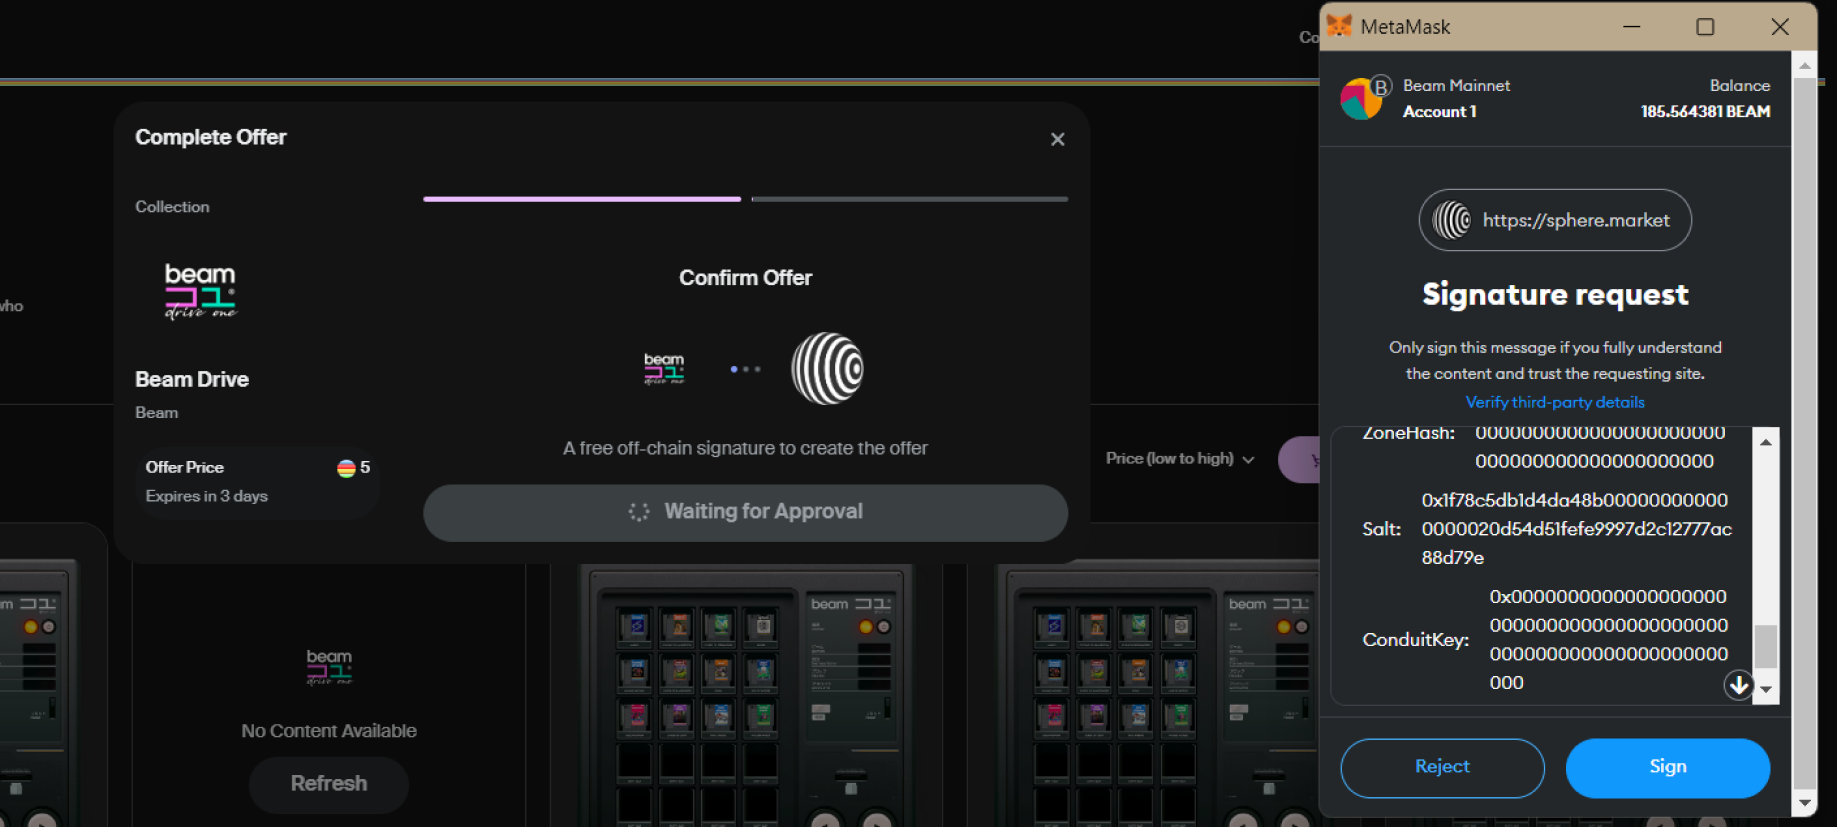Reject the MetaMask signature request
This screenshot has width=1837, height=827.
(1442, 767)
